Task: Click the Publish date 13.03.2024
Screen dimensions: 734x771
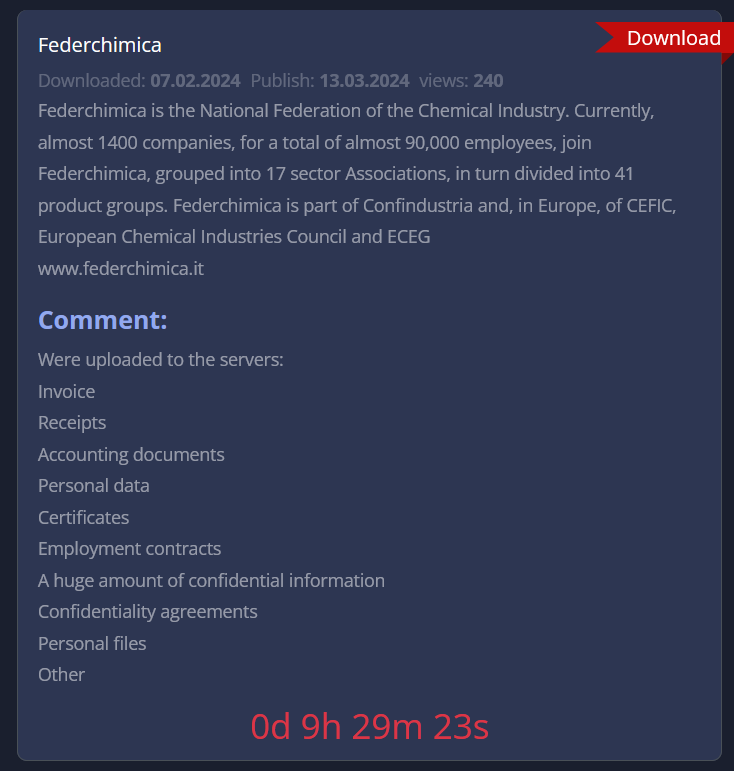Action: point(364,80)
